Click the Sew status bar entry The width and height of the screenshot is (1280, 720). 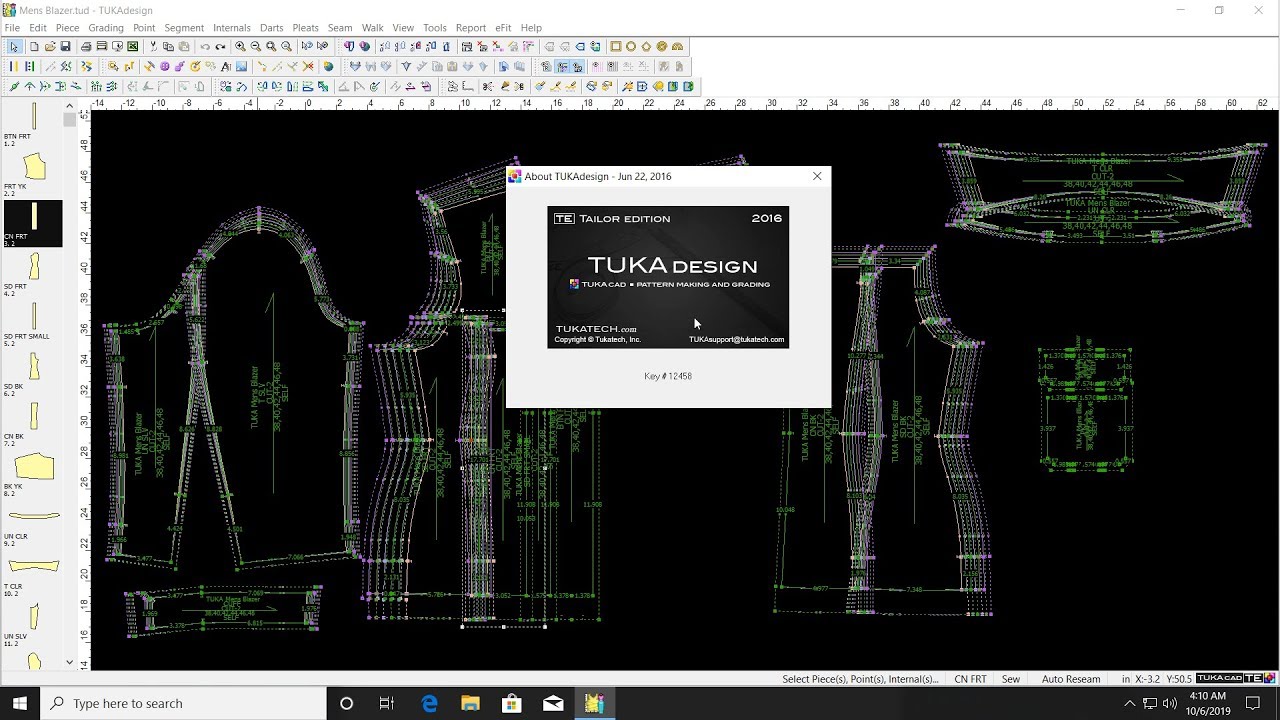tap(1011, 679)
